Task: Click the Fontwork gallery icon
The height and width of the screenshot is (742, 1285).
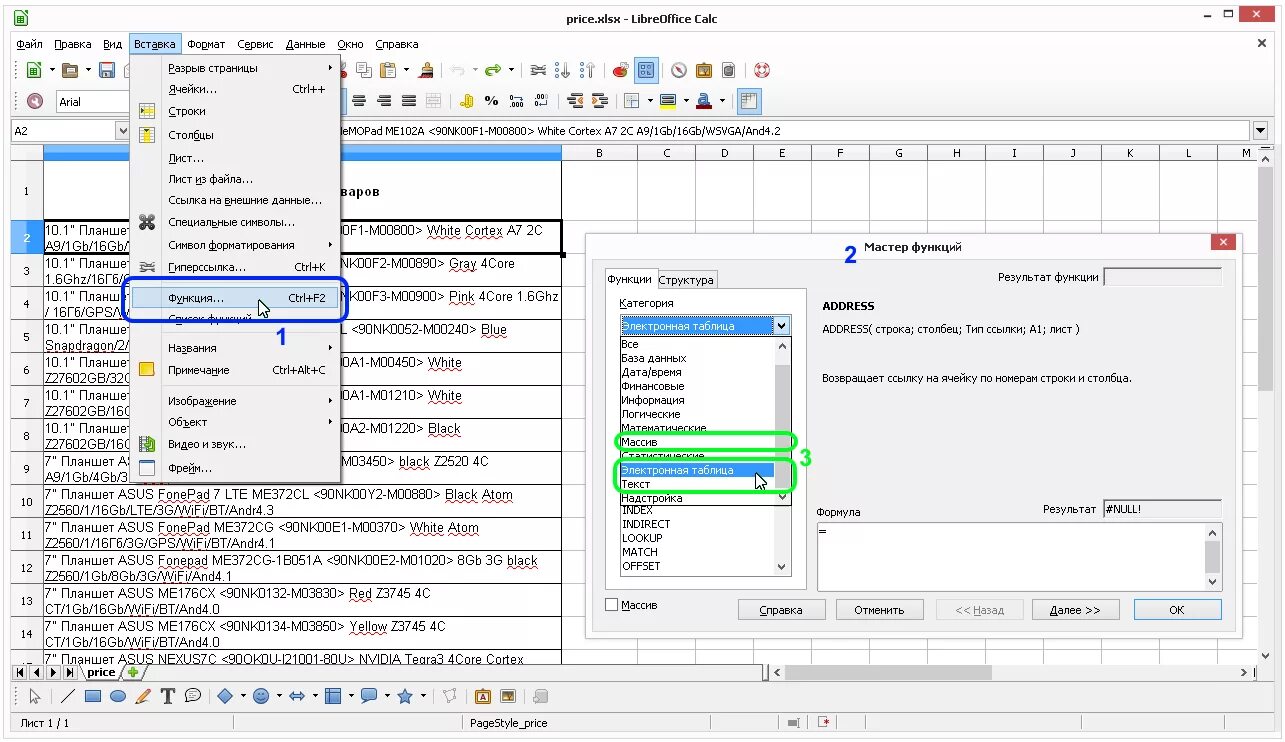Action: point(483,696)
